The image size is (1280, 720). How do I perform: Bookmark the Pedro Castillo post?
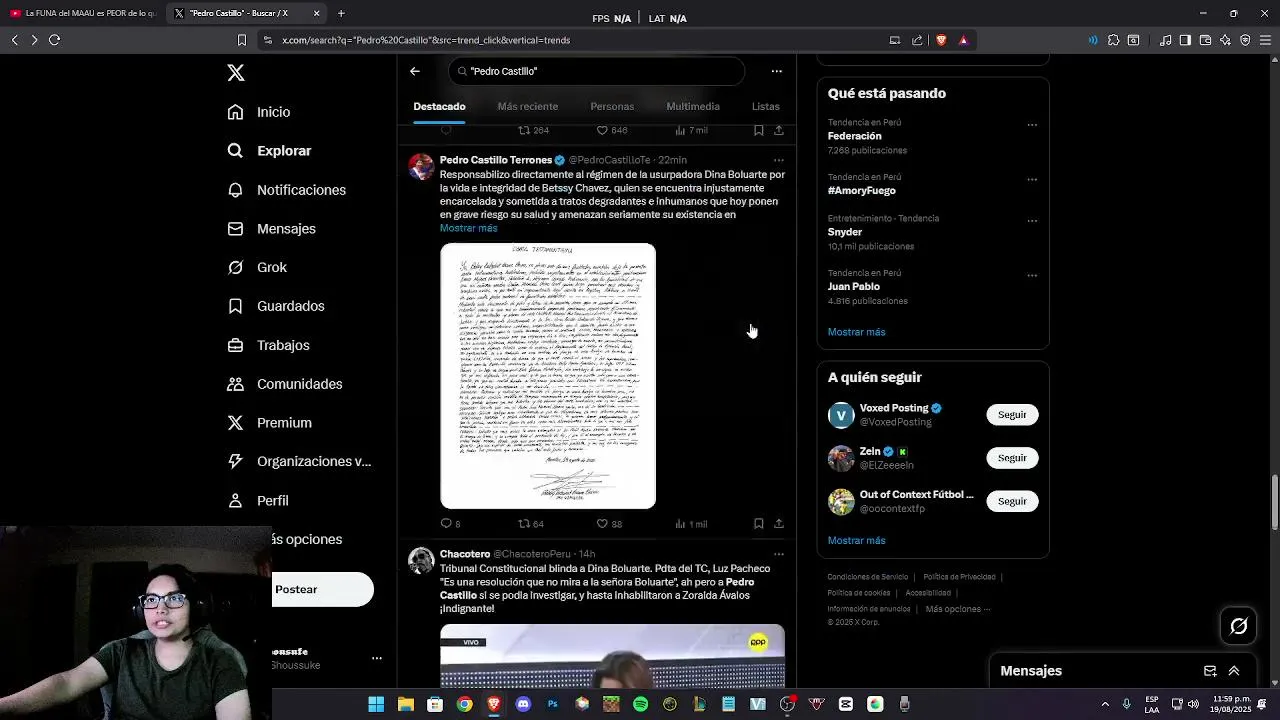pos(759,523)
